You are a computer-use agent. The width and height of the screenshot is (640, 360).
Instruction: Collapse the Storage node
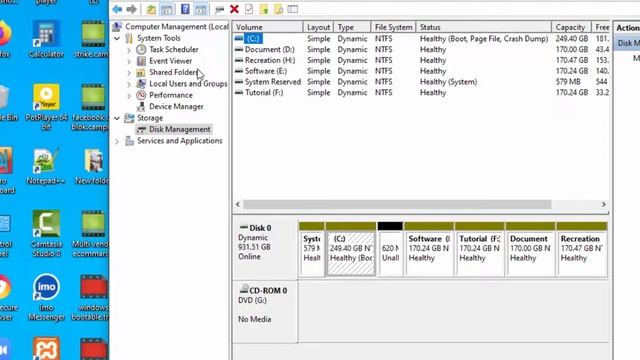117,118
